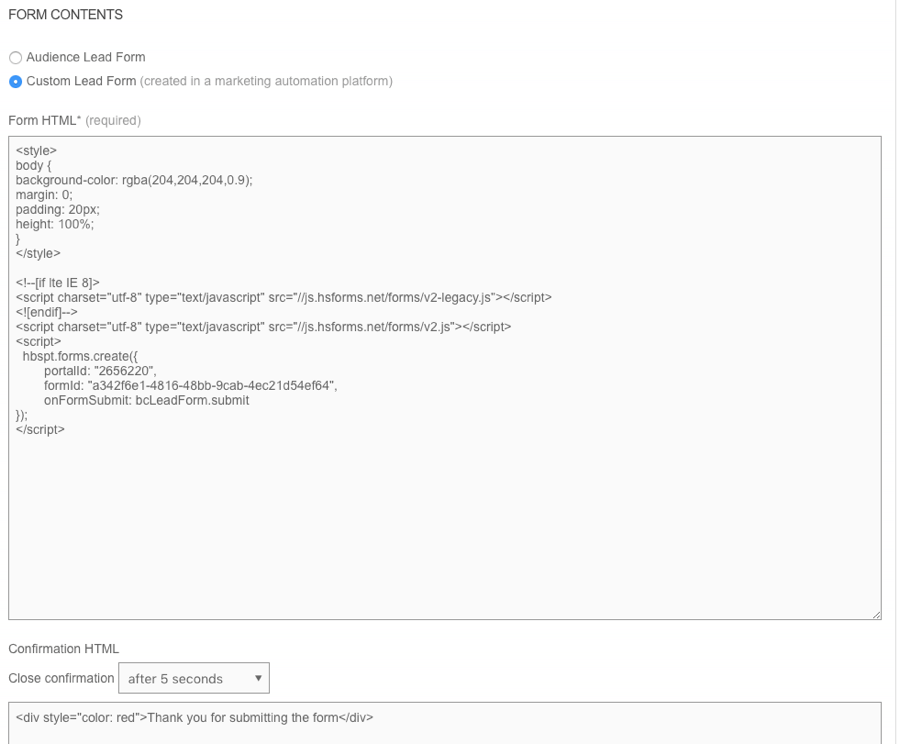Click the "Custom Lead Form" label text

[81, 82]
